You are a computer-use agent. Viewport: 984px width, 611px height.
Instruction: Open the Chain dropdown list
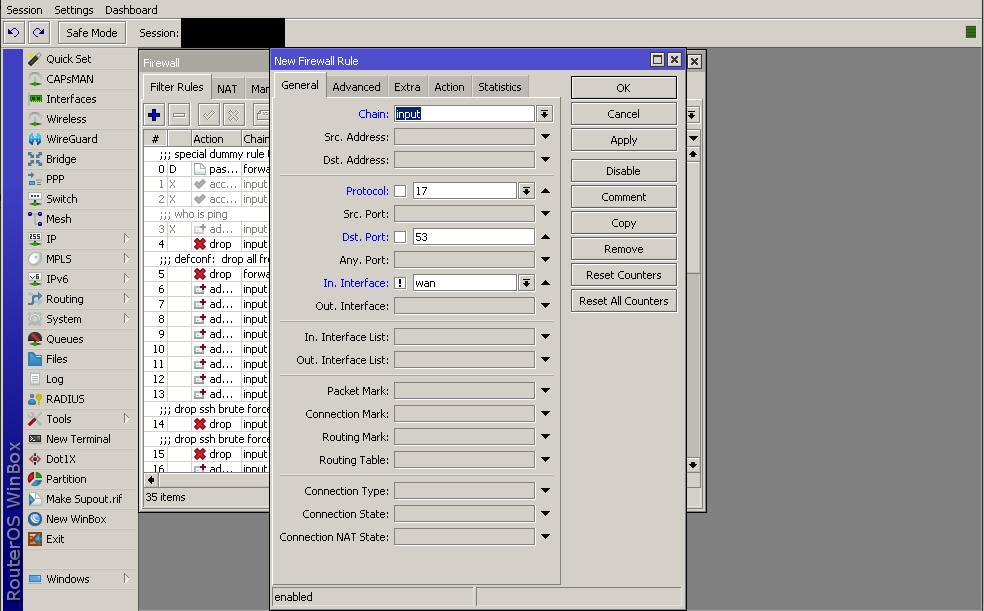[x=545, y=114]
